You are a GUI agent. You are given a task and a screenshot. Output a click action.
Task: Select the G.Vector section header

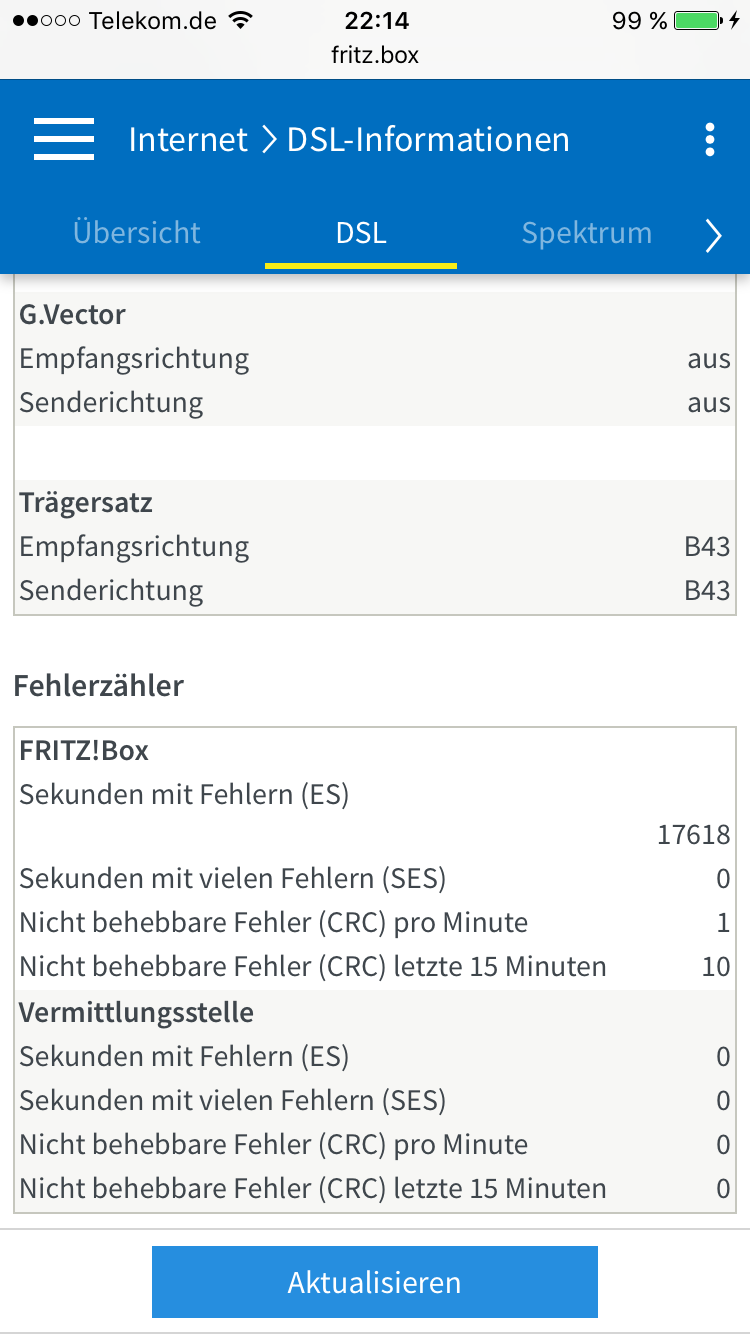click(x=73, y=315)
